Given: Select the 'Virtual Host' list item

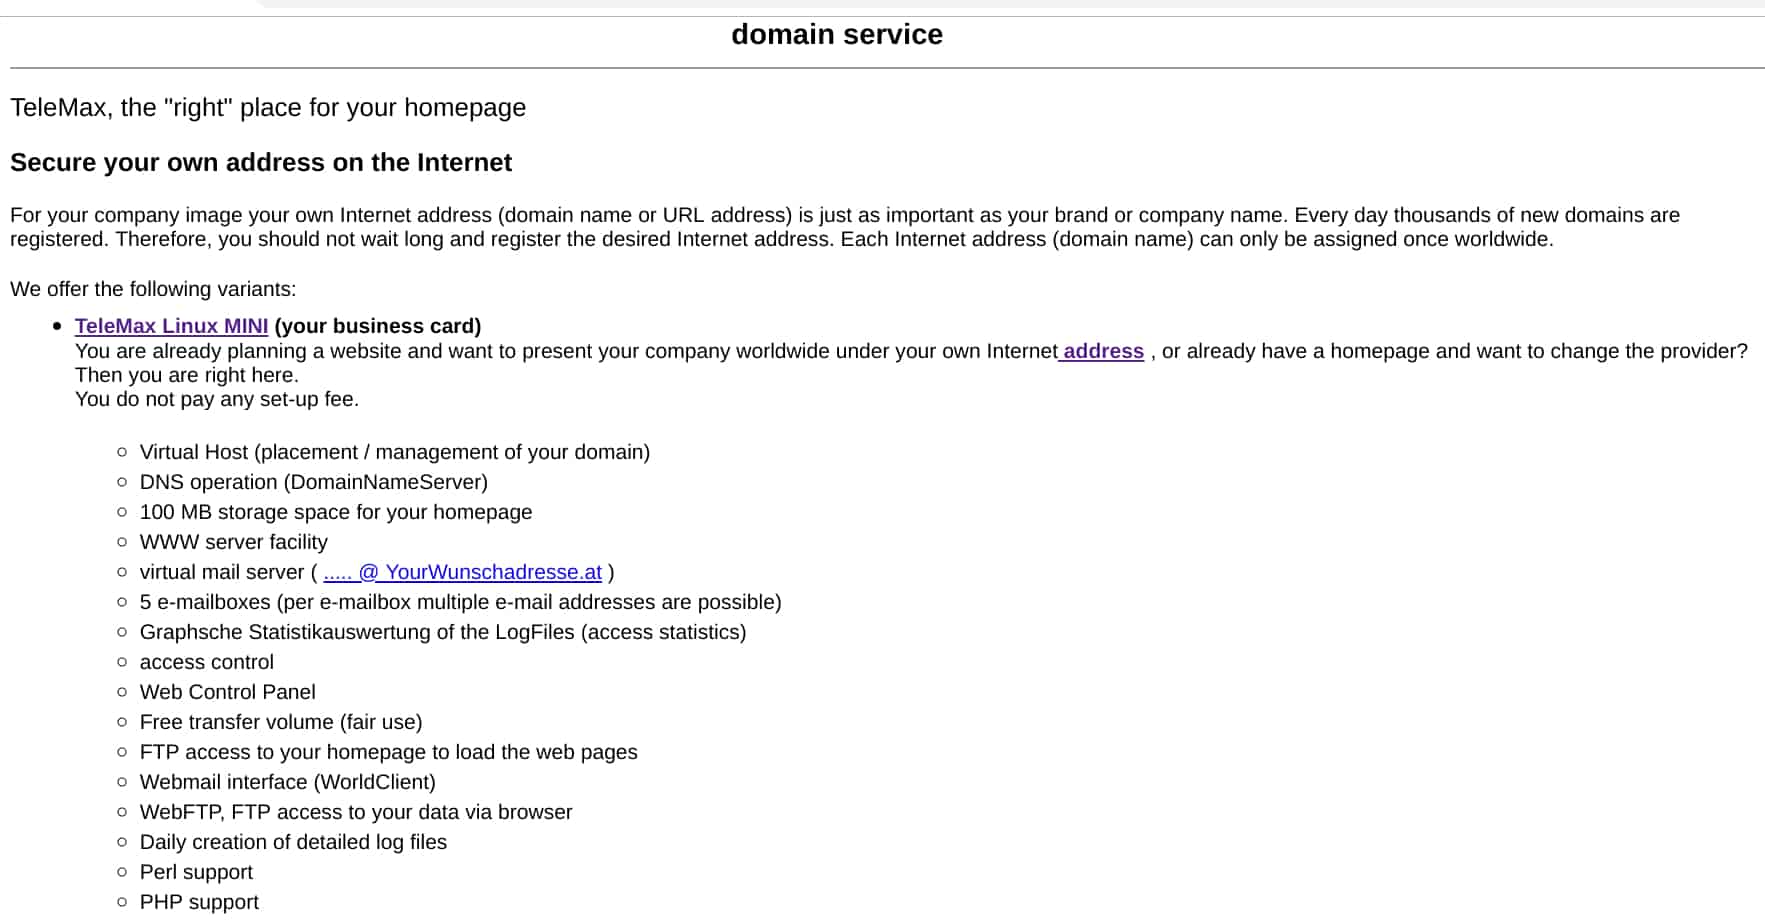Looking at the screenshot, I should click(395, 452).
